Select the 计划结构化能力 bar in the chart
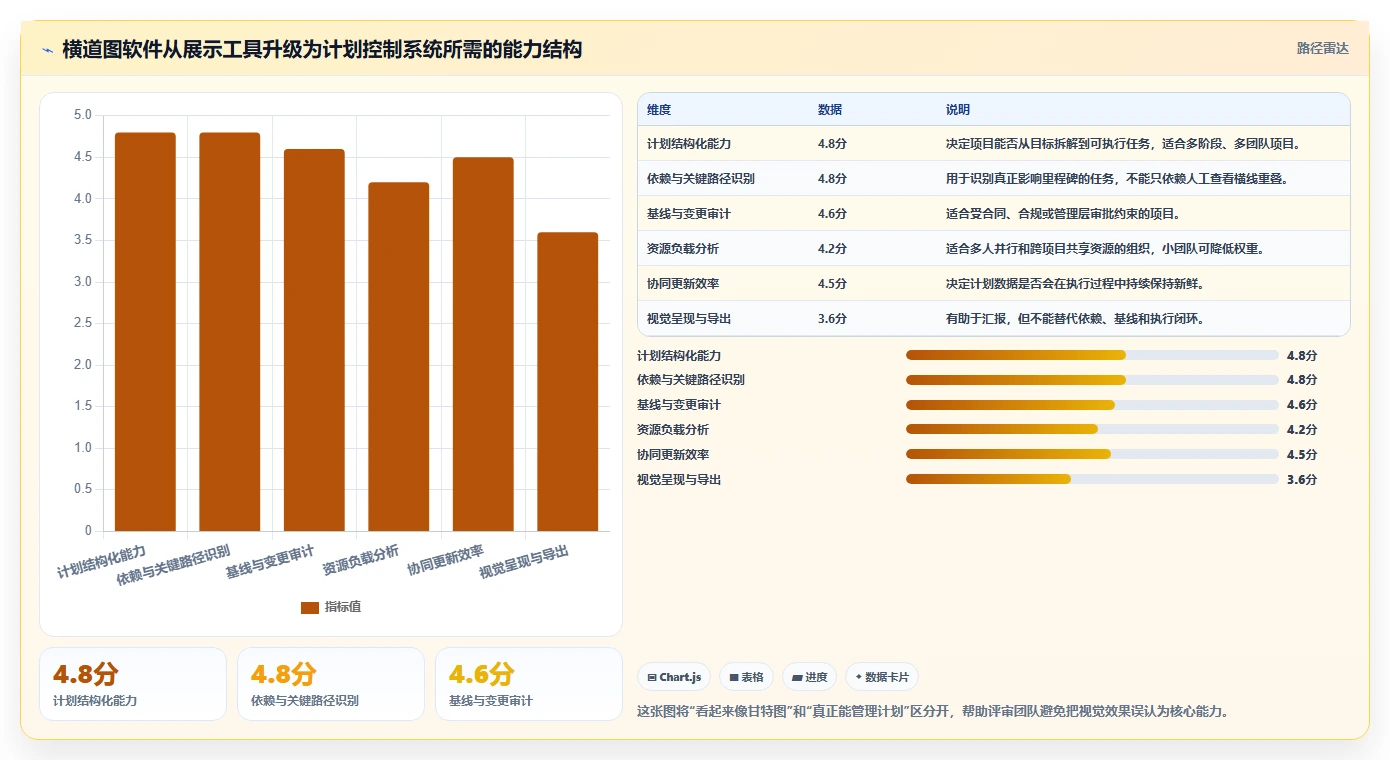This screenshot has height=760, width=1390. coord(145,332)
